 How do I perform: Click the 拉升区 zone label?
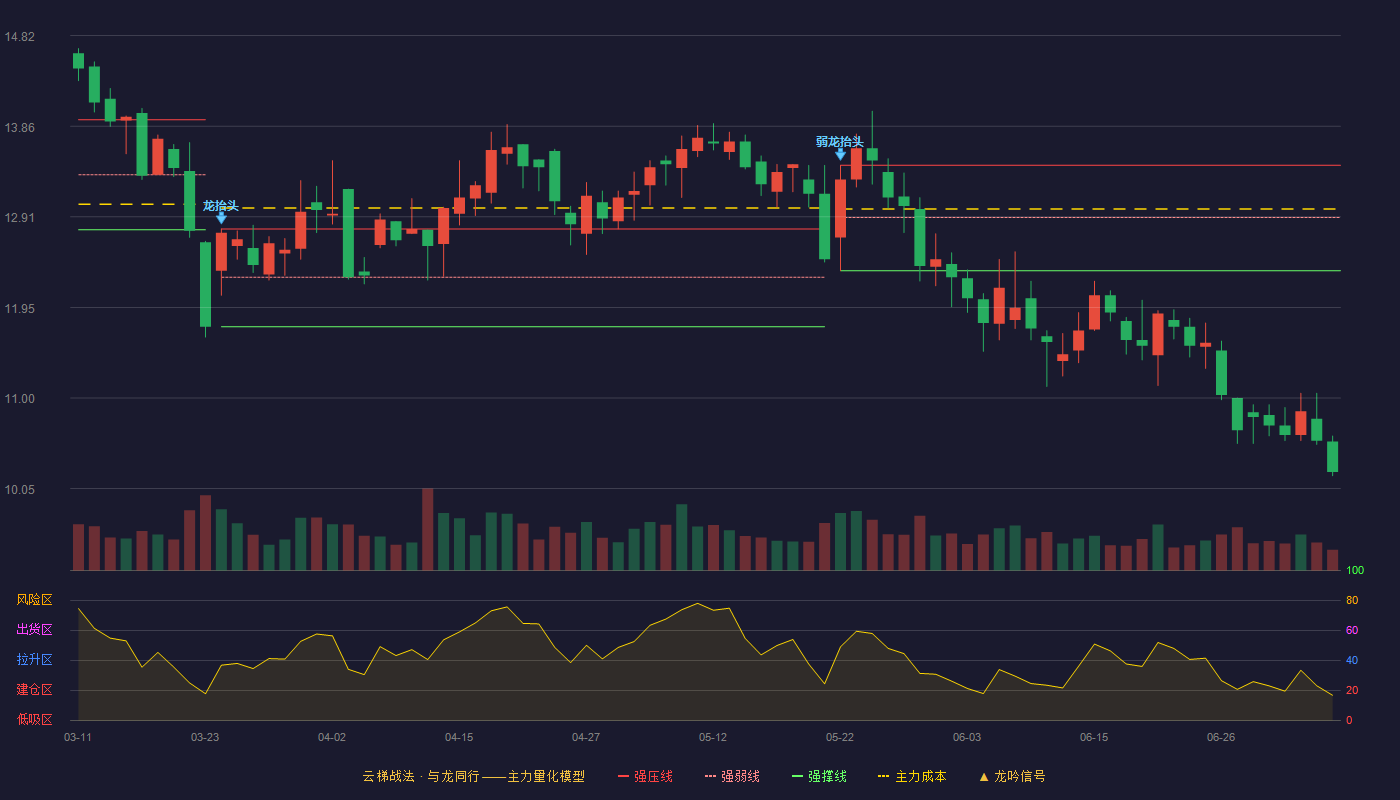click(x=34, y=660)
